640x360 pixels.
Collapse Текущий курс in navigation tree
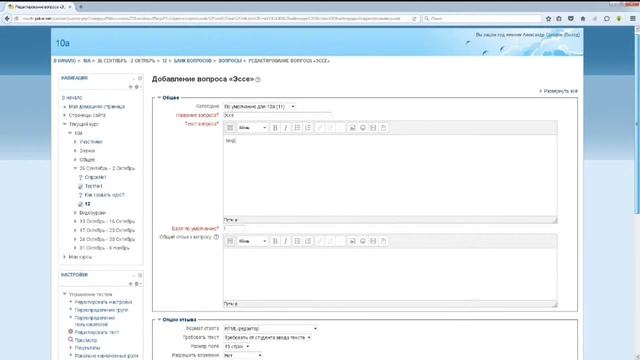(x=64, y=124)
